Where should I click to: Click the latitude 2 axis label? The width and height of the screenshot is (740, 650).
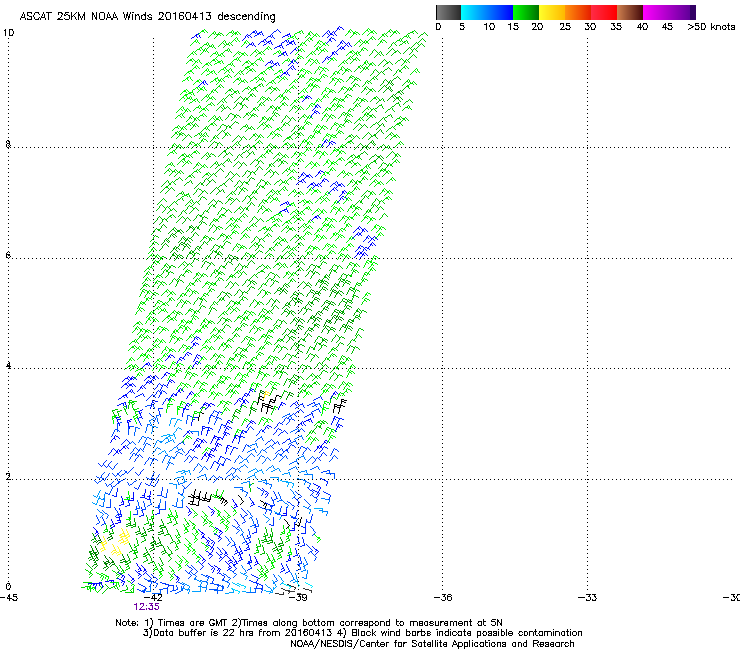point(8,476)
